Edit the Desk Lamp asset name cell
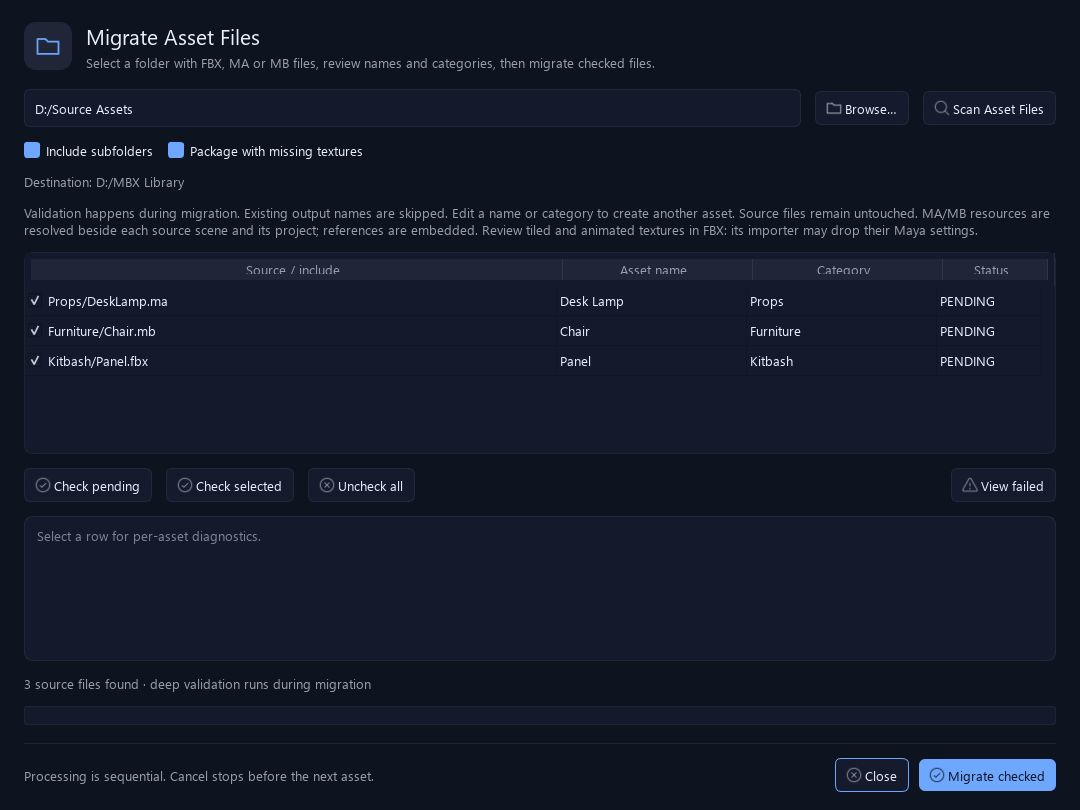1080x810 pixels. point(651,301)
